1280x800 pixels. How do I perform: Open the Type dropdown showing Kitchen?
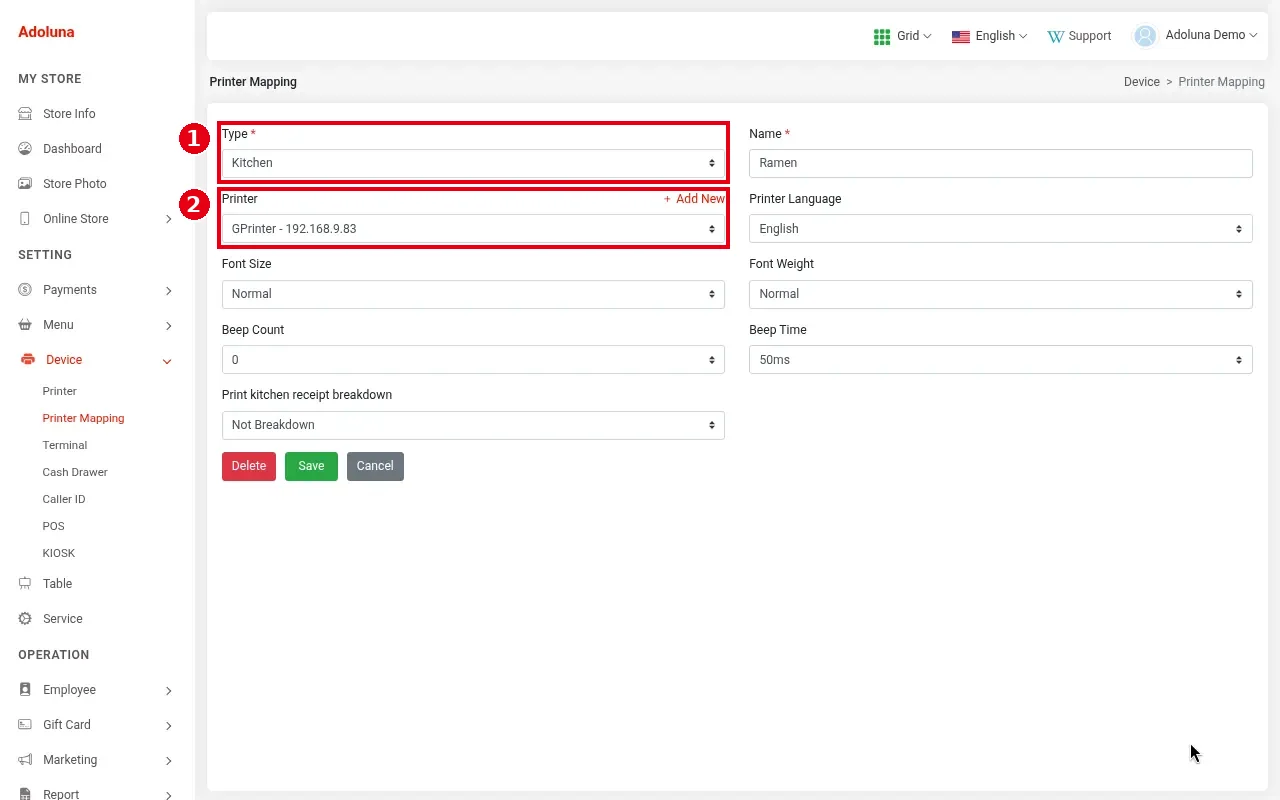coord(473,163)
